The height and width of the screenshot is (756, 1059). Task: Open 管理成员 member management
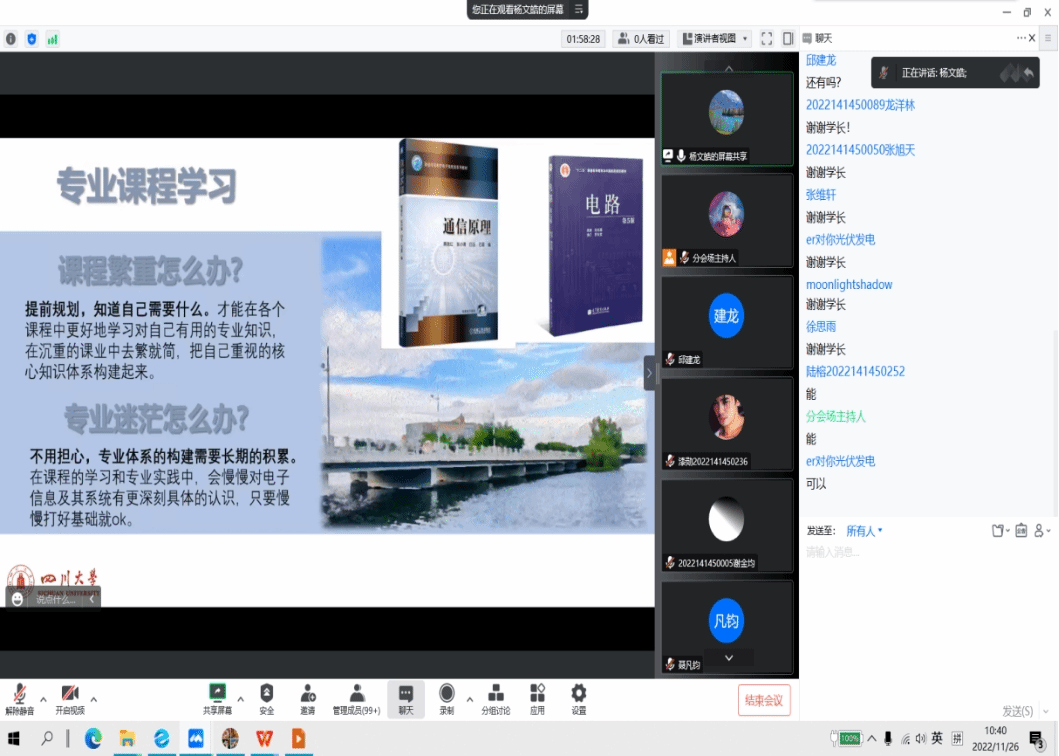pos(356,697)
